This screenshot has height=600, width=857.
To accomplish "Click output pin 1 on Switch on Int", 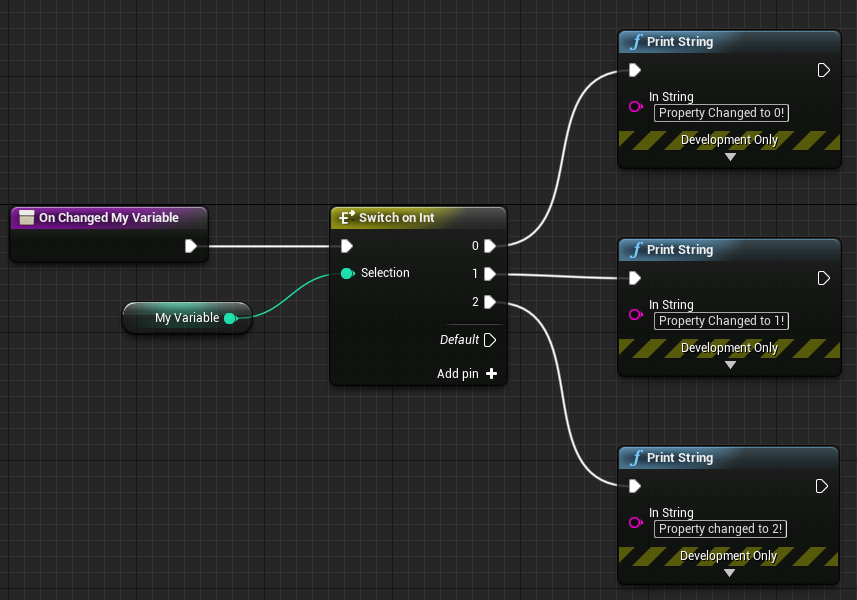I will (x=490, y=273).
